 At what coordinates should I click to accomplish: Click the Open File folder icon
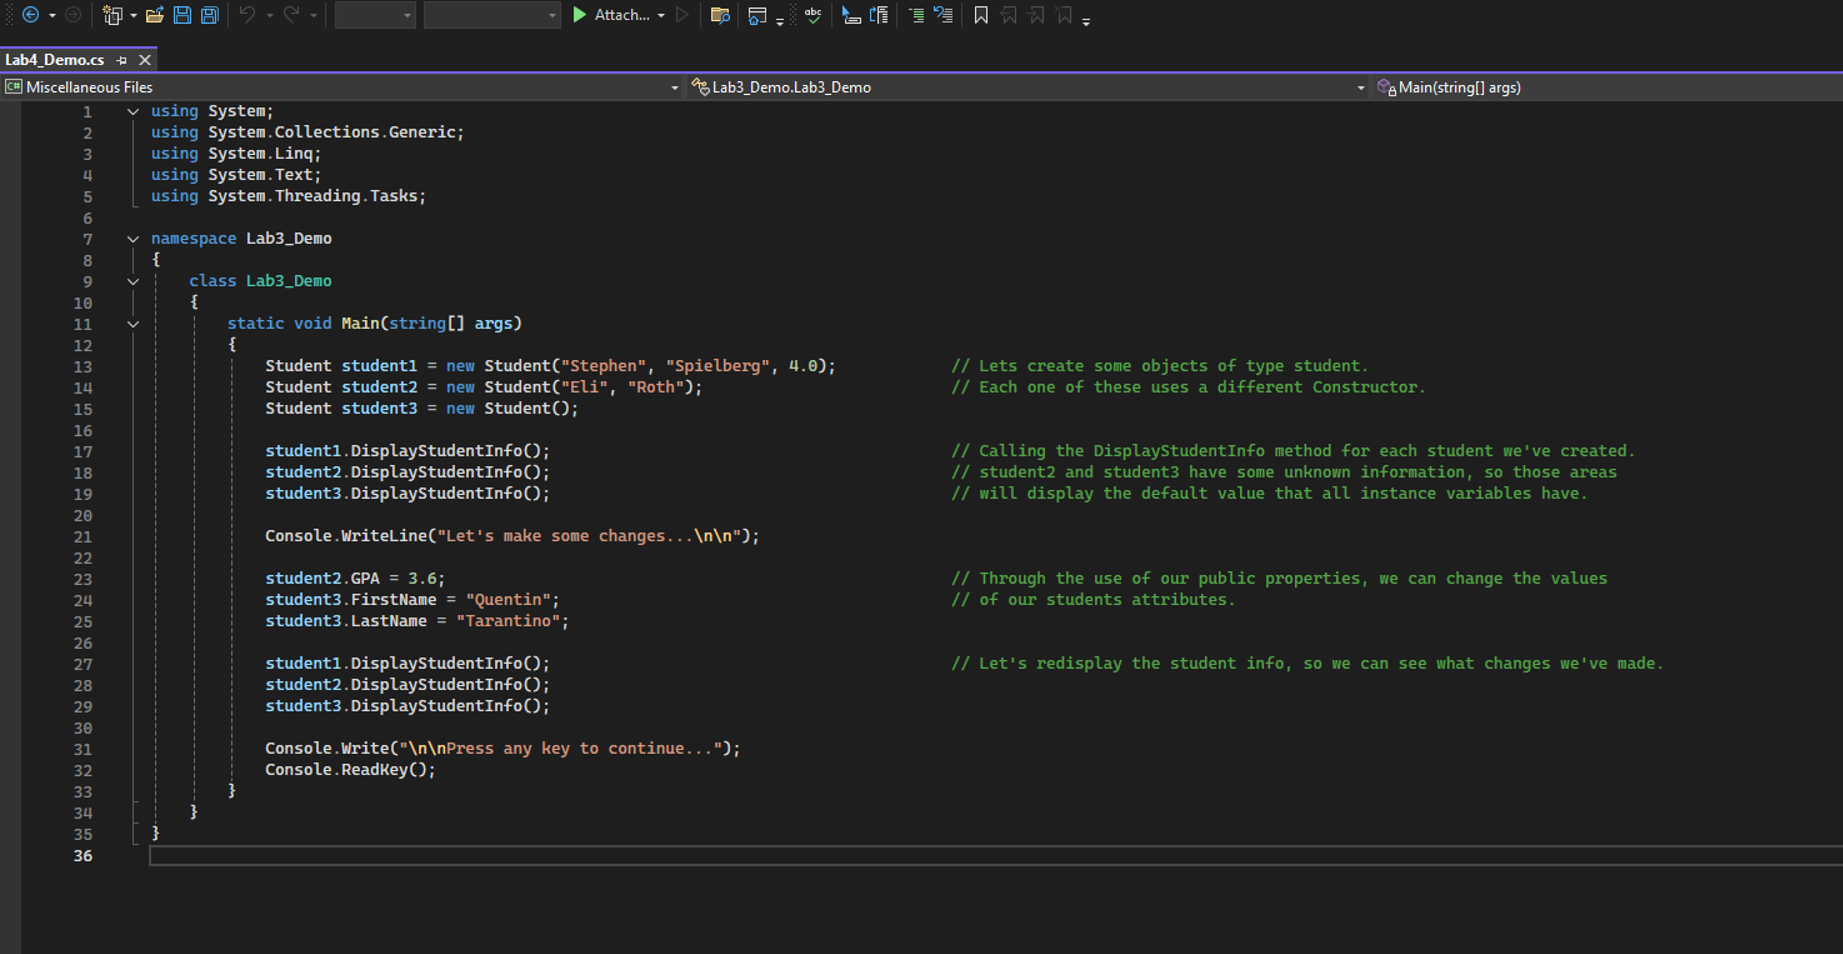click(x=154, y=15)
